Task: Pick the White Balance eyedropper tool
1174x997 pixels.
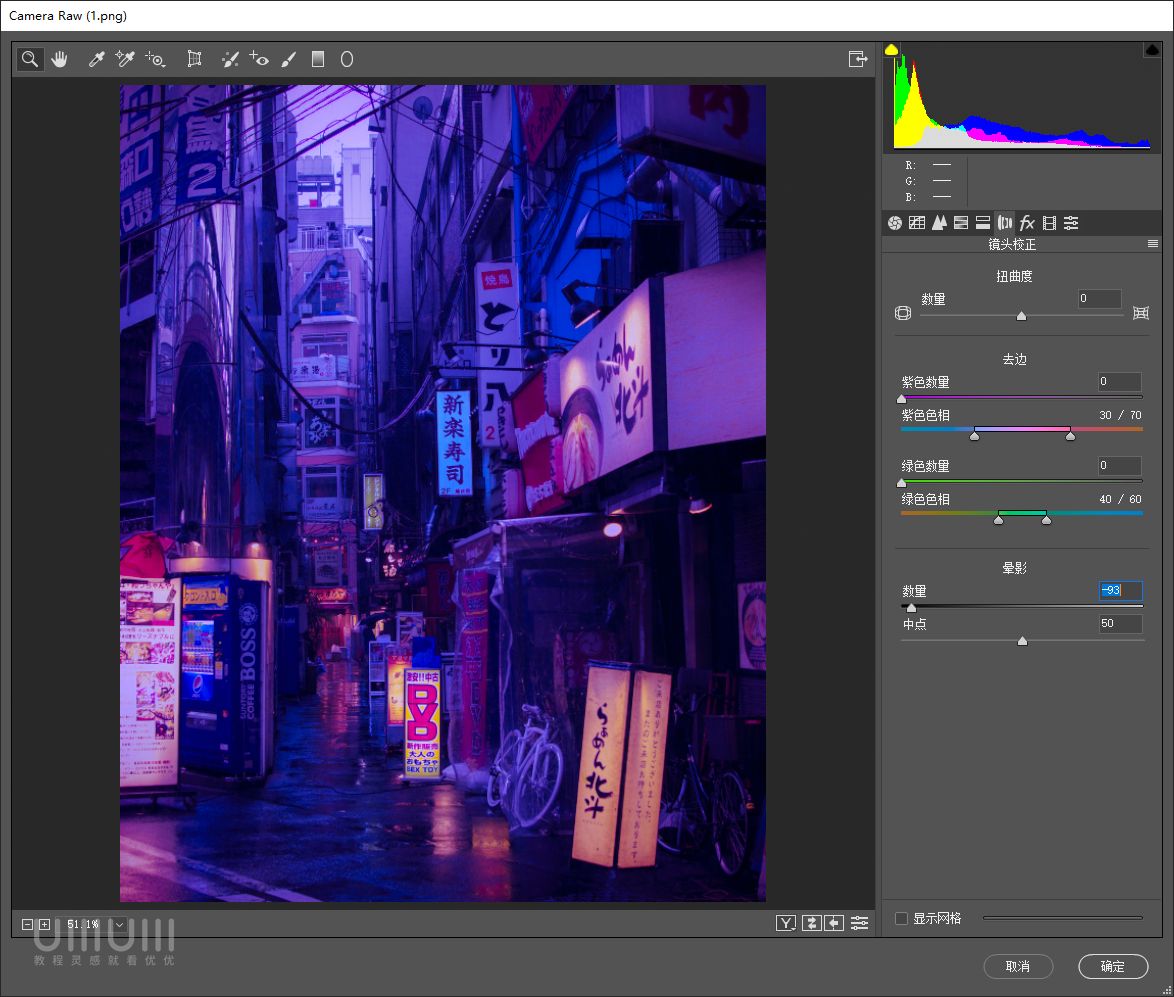Action: click(96, 59)
